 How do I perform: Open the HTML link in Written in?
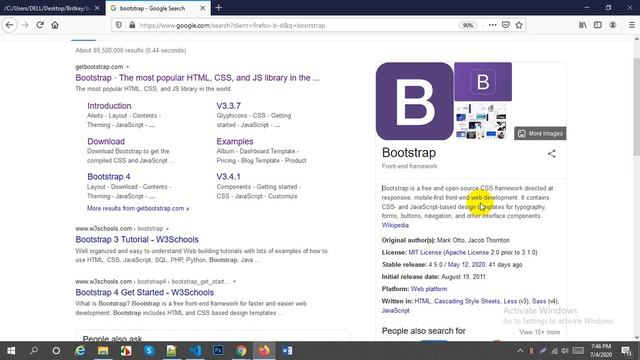(422, 301)
